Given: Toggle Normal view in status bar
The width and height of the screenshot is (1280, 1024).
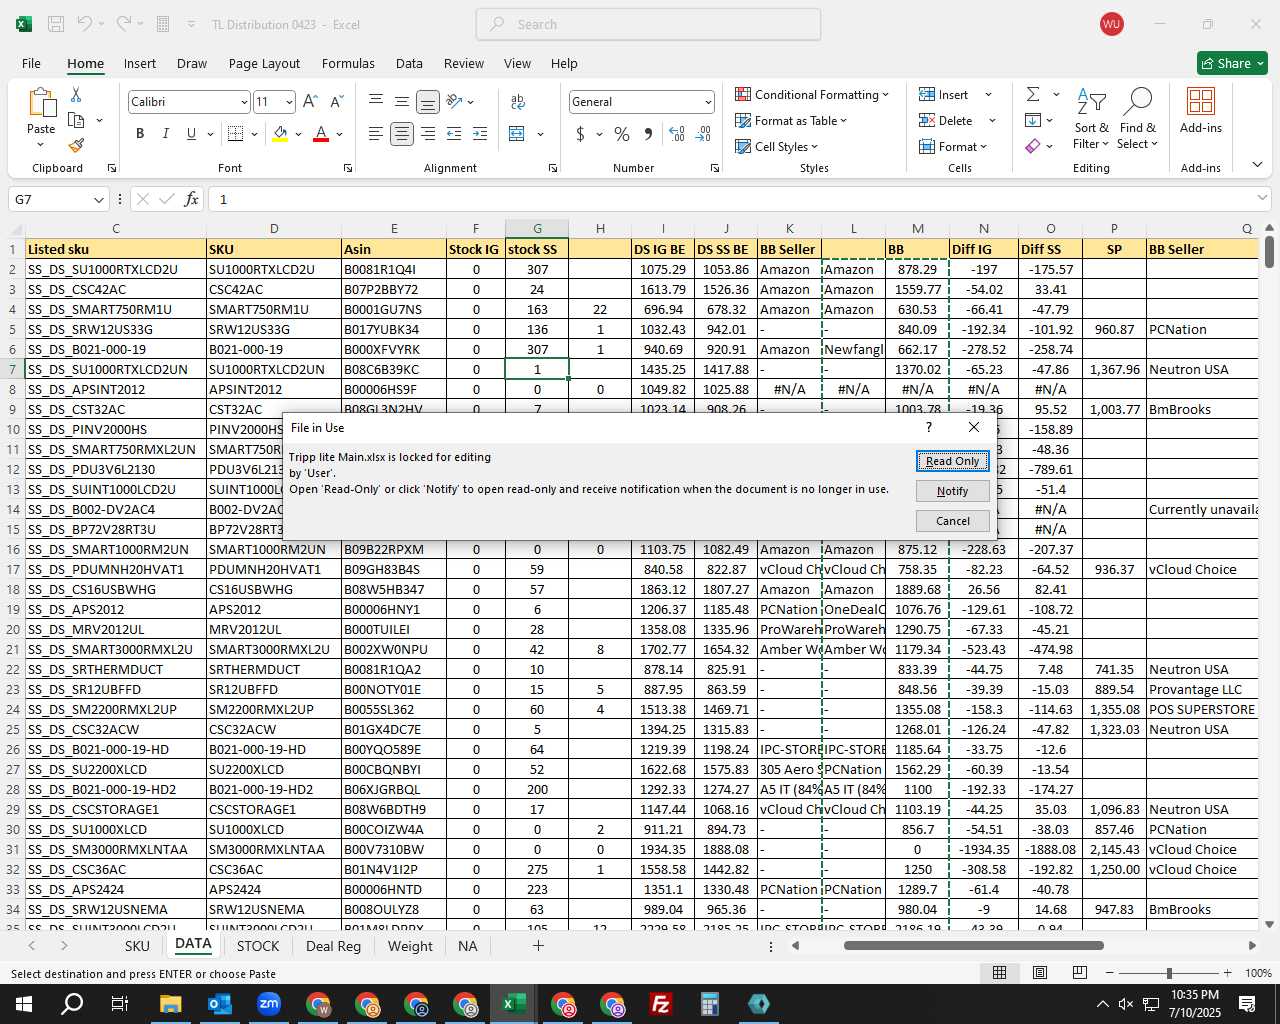Looking at the screenshot, I should click(x=999, y=973).
